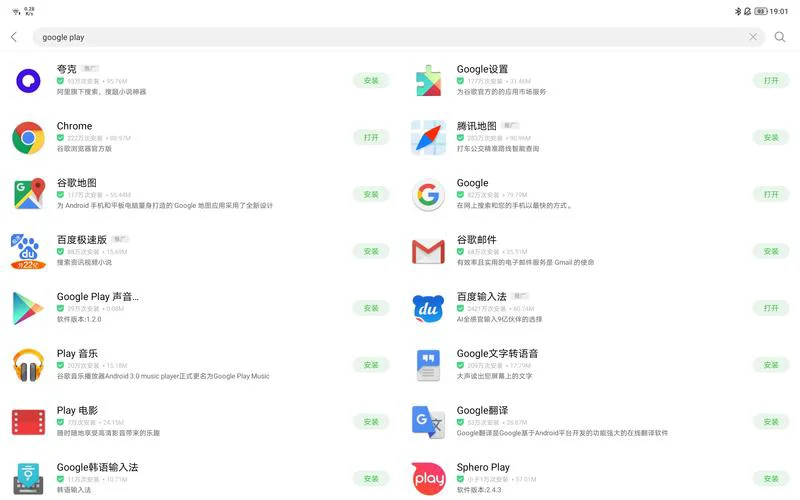The width and height of the screenshot is (800, 500).
Task: Install Google文字转语音
Action: click(771, 365)
